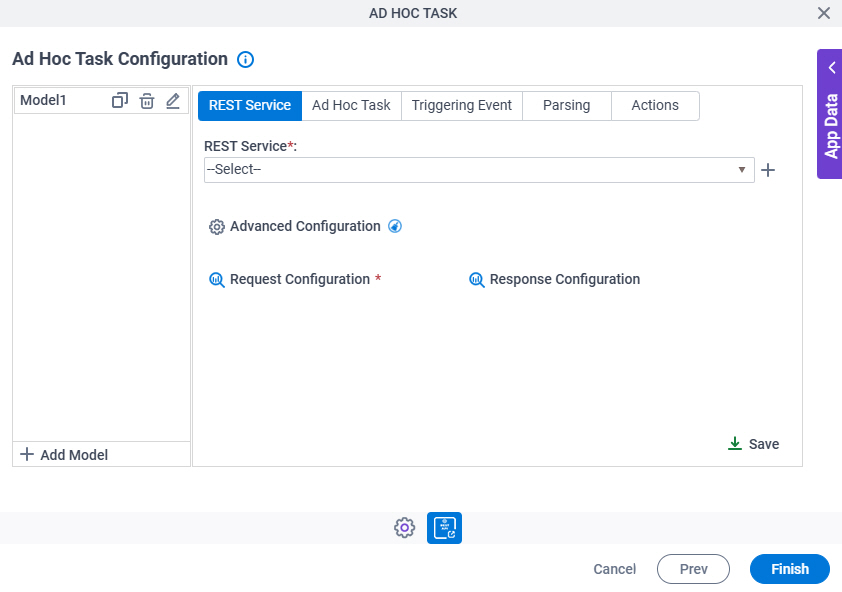
Task: Click the green Save download icon
Action: (x=735, y=444)
